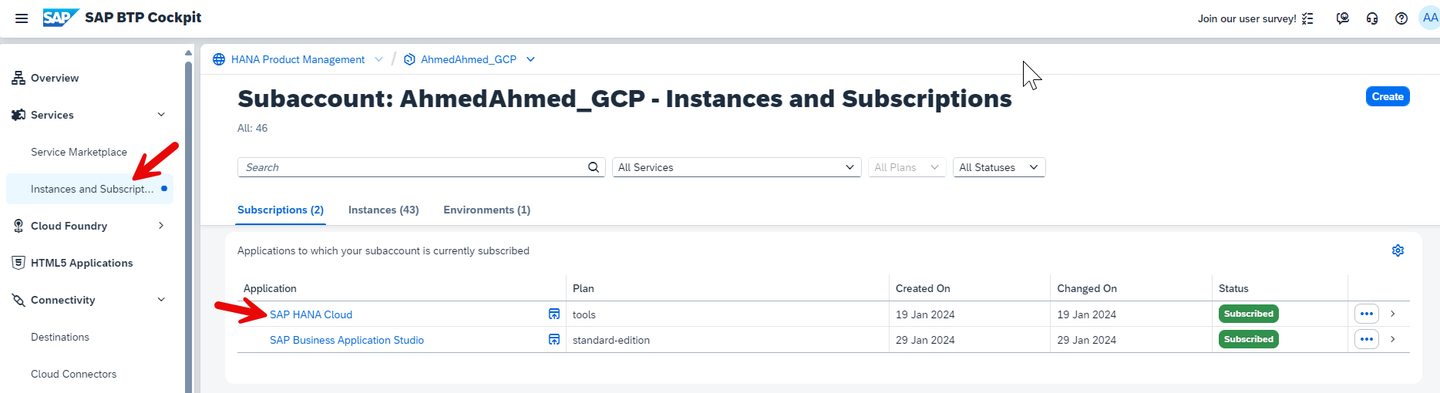
Task: Click the Connectivity sidebar icon
Action: click(18, 300)
